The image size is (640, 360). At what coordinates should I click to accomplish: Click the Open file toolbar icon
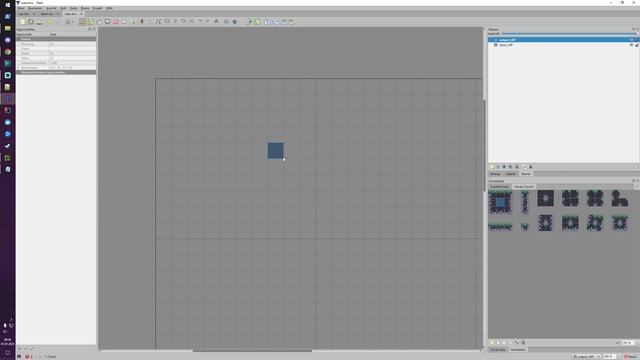click(x=31, y=22)
